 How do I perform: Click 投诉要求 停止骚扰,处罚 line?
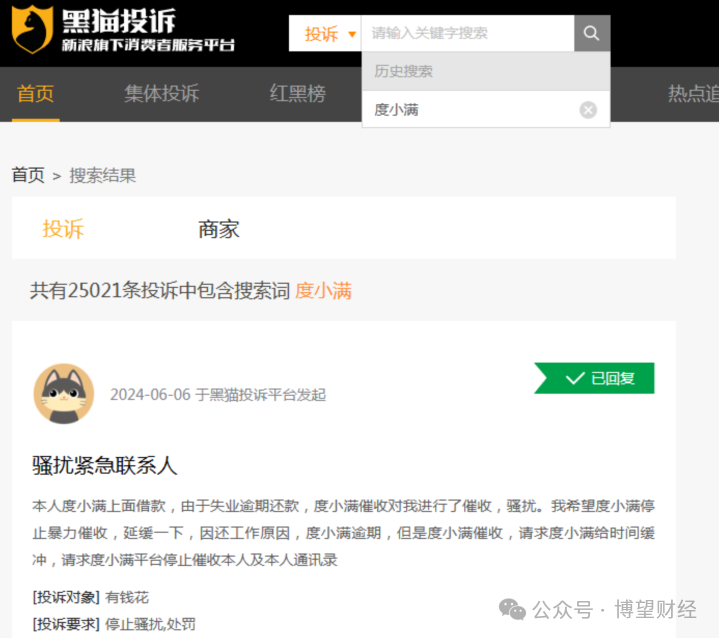tap(114, 624)
